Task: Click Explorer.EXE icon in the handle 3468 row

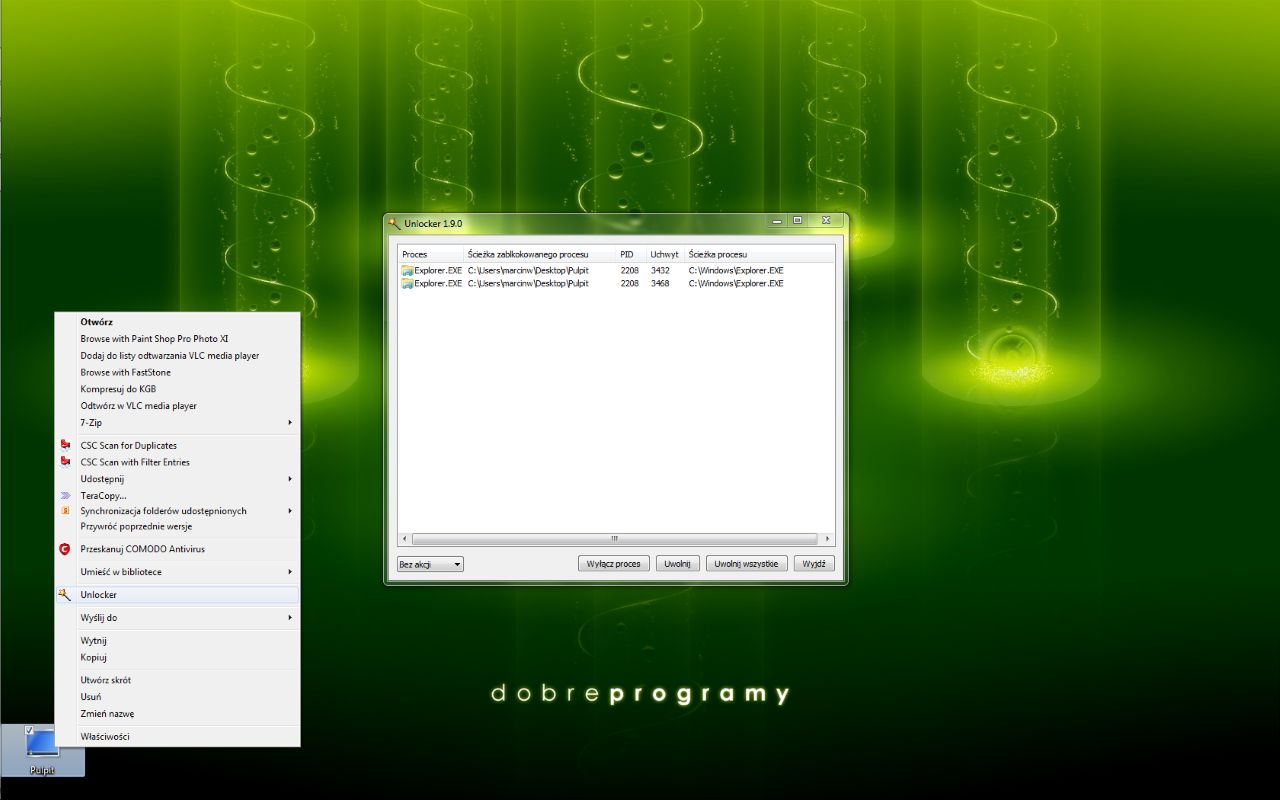Action: pyautogui.click(x=408, y=283)
